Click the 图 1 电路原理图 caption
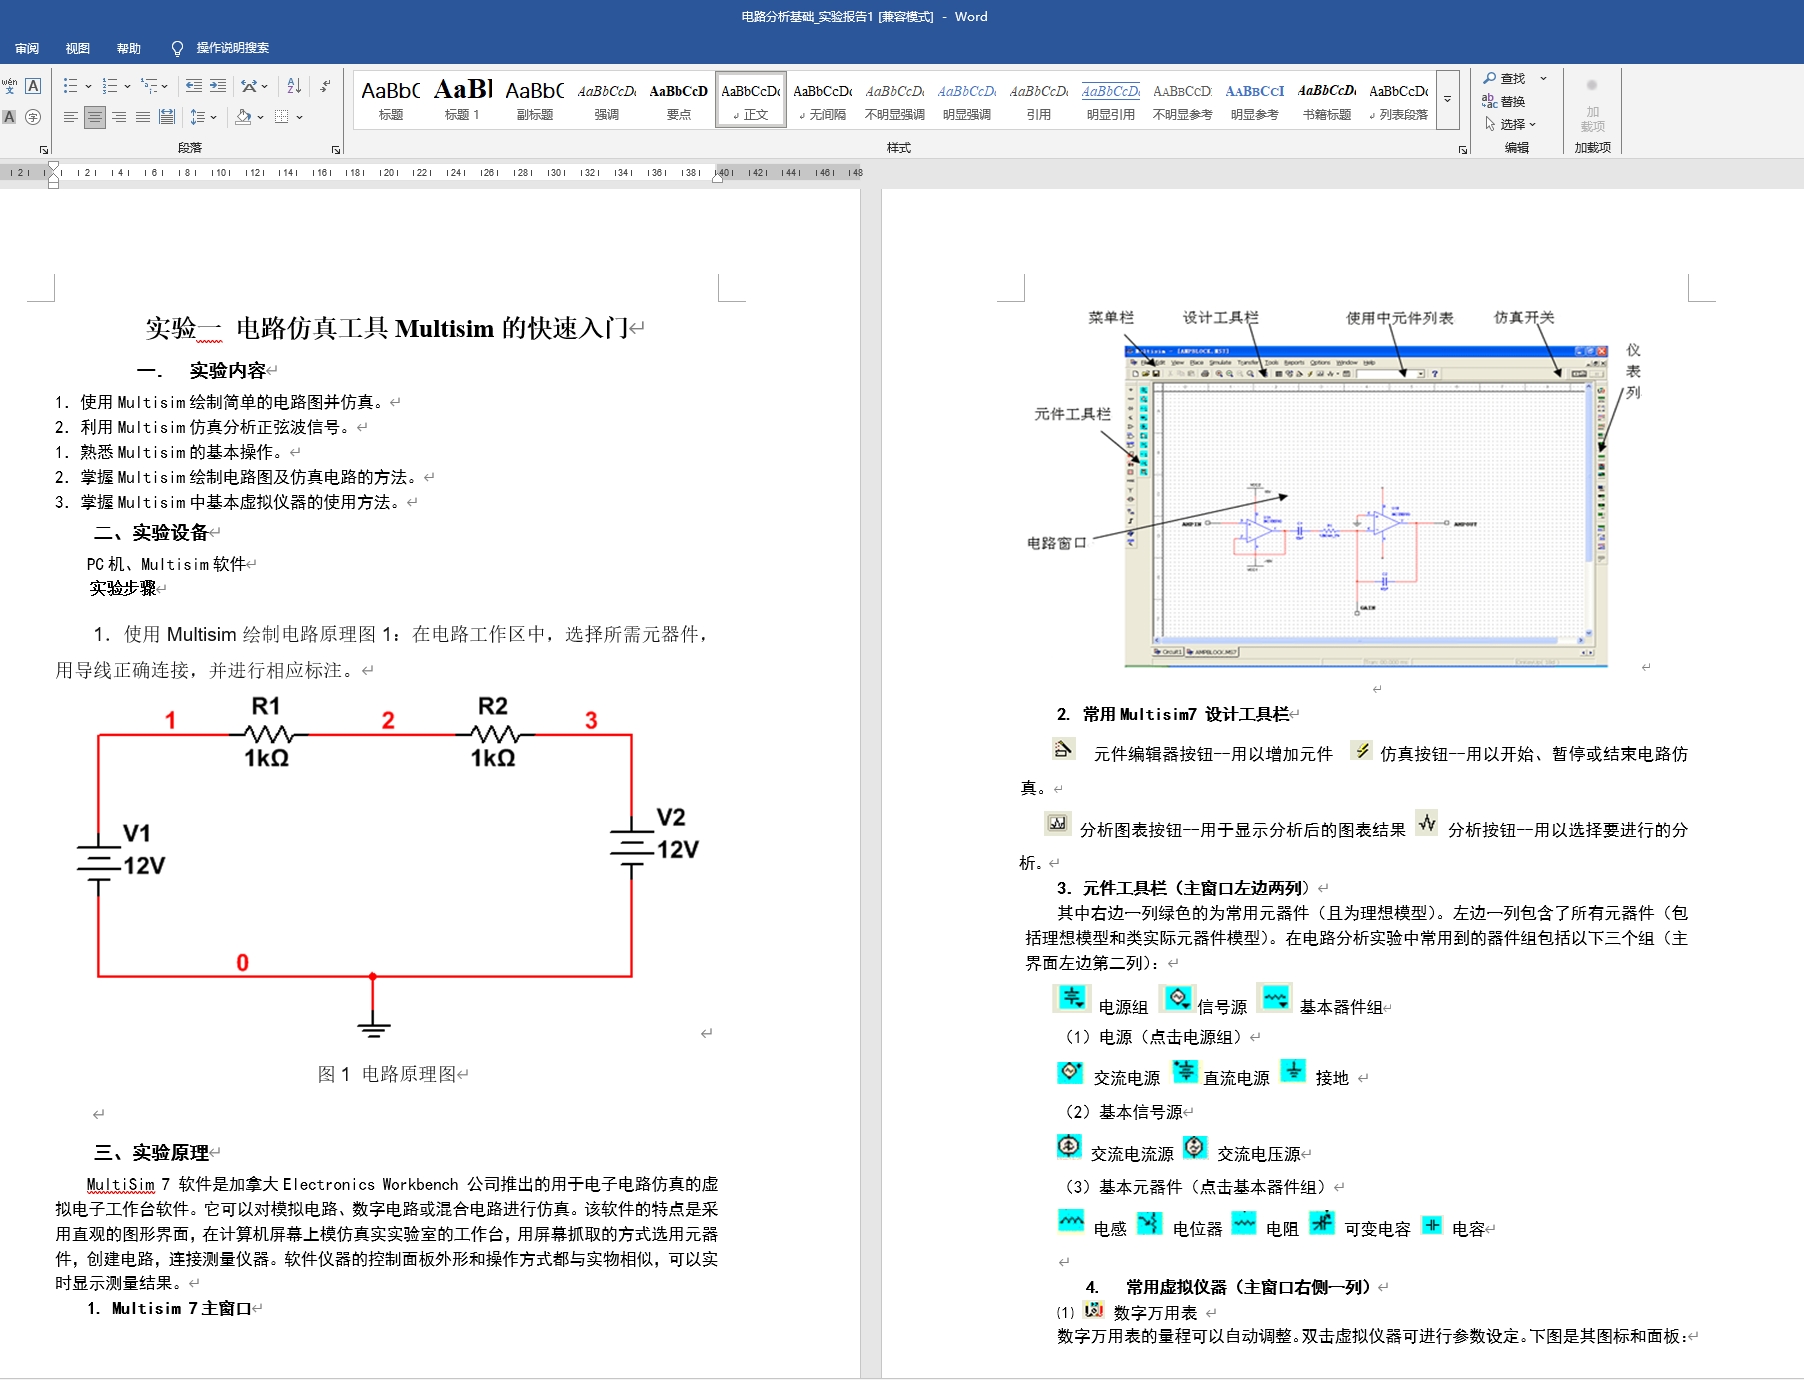Viewport: 1804px width, 1380px height. coord(387,1074)
